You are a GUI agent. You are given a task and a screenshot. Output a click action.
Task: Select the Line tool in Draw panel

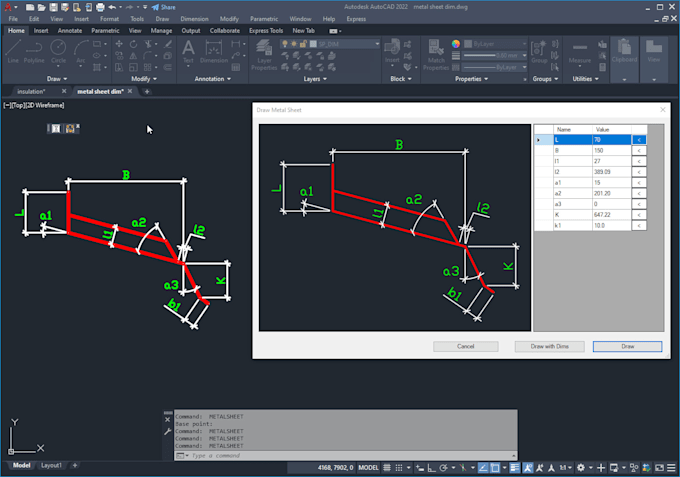pos(13,51)
